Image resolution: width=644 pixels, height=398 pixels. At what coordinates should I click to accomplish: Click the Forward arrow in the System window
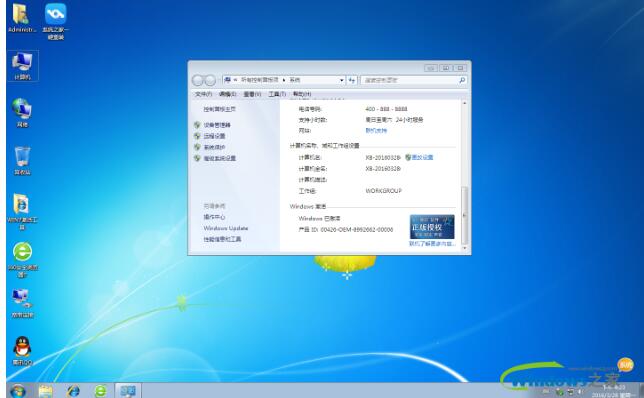click(210, 80)
